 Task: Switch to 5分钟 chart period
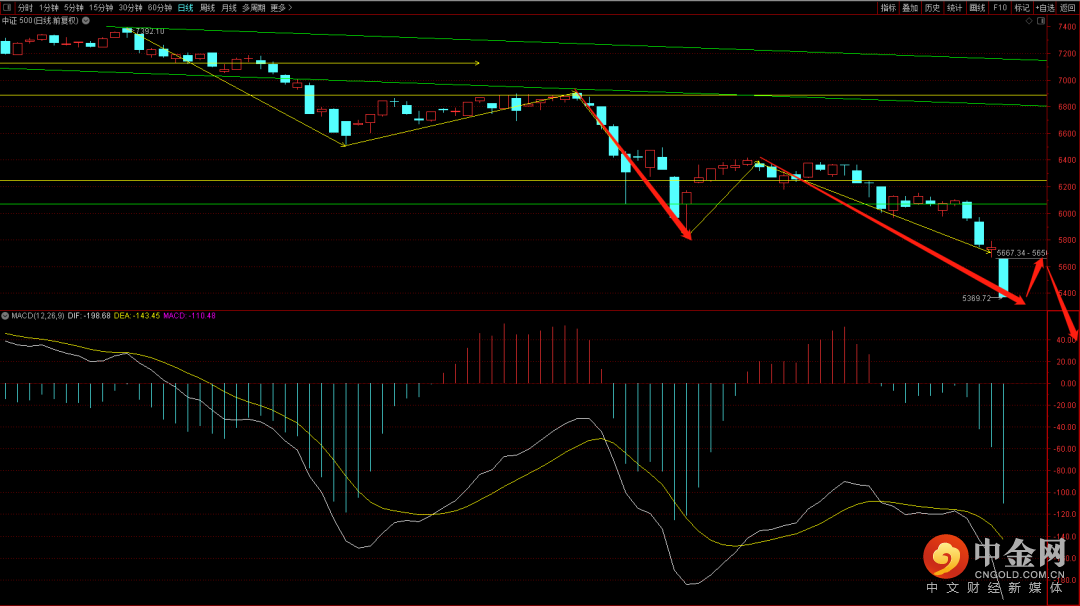[74, 7]
